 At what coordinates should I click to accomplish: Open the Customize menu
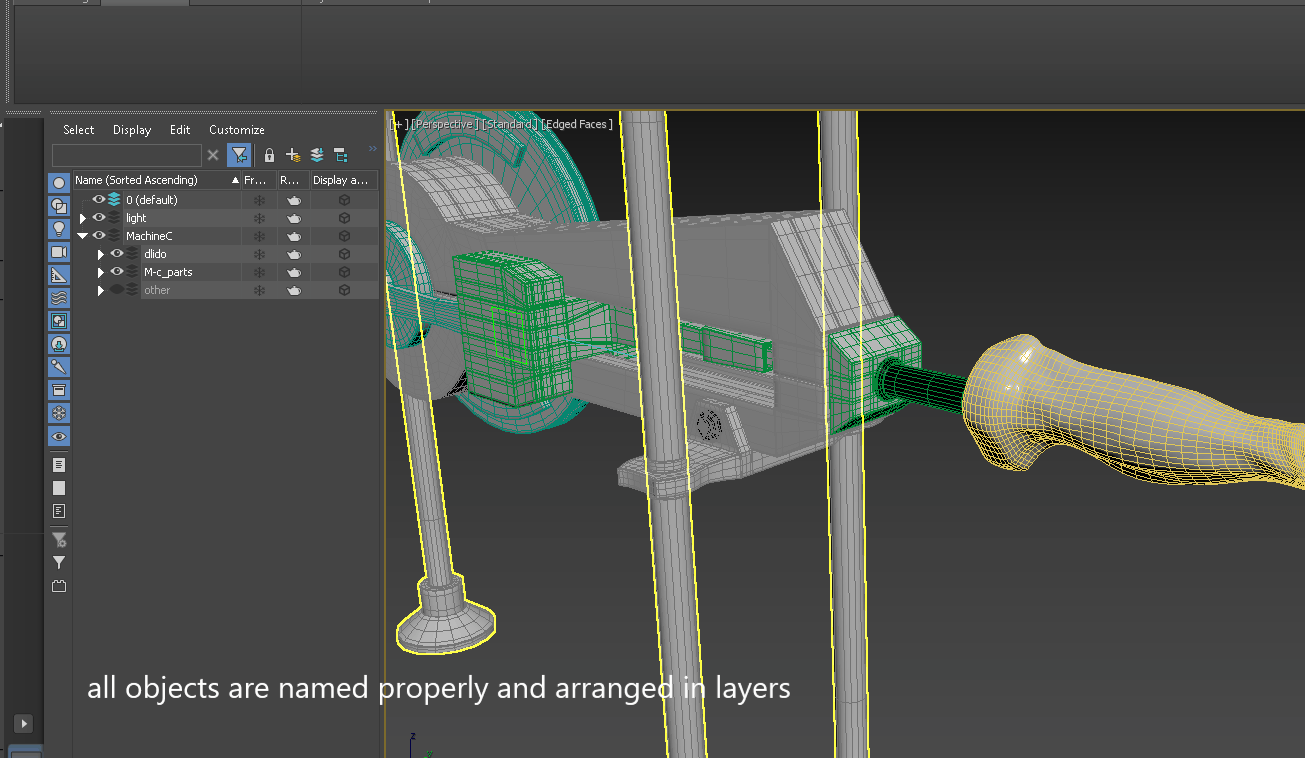click(237, 130)
